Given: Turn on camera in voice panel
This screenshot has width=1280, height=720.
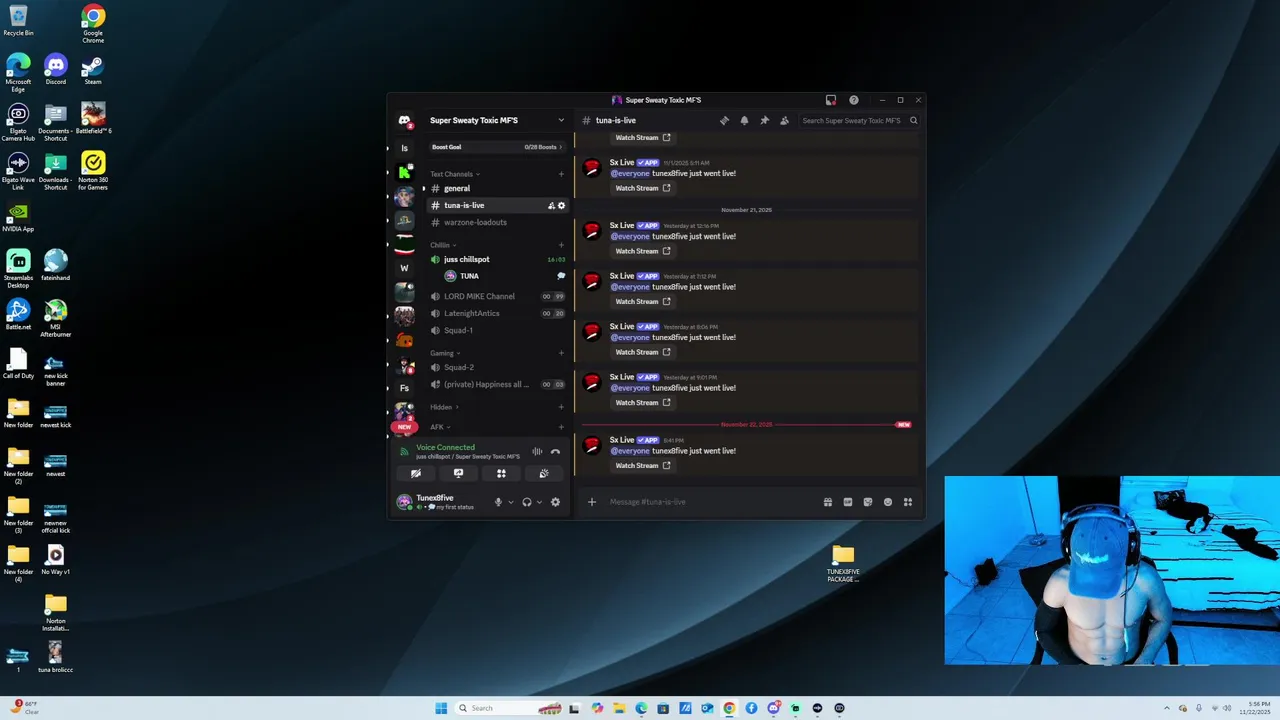Looking at the screenshot, I should pyautogui.click(x=415, y=474).
